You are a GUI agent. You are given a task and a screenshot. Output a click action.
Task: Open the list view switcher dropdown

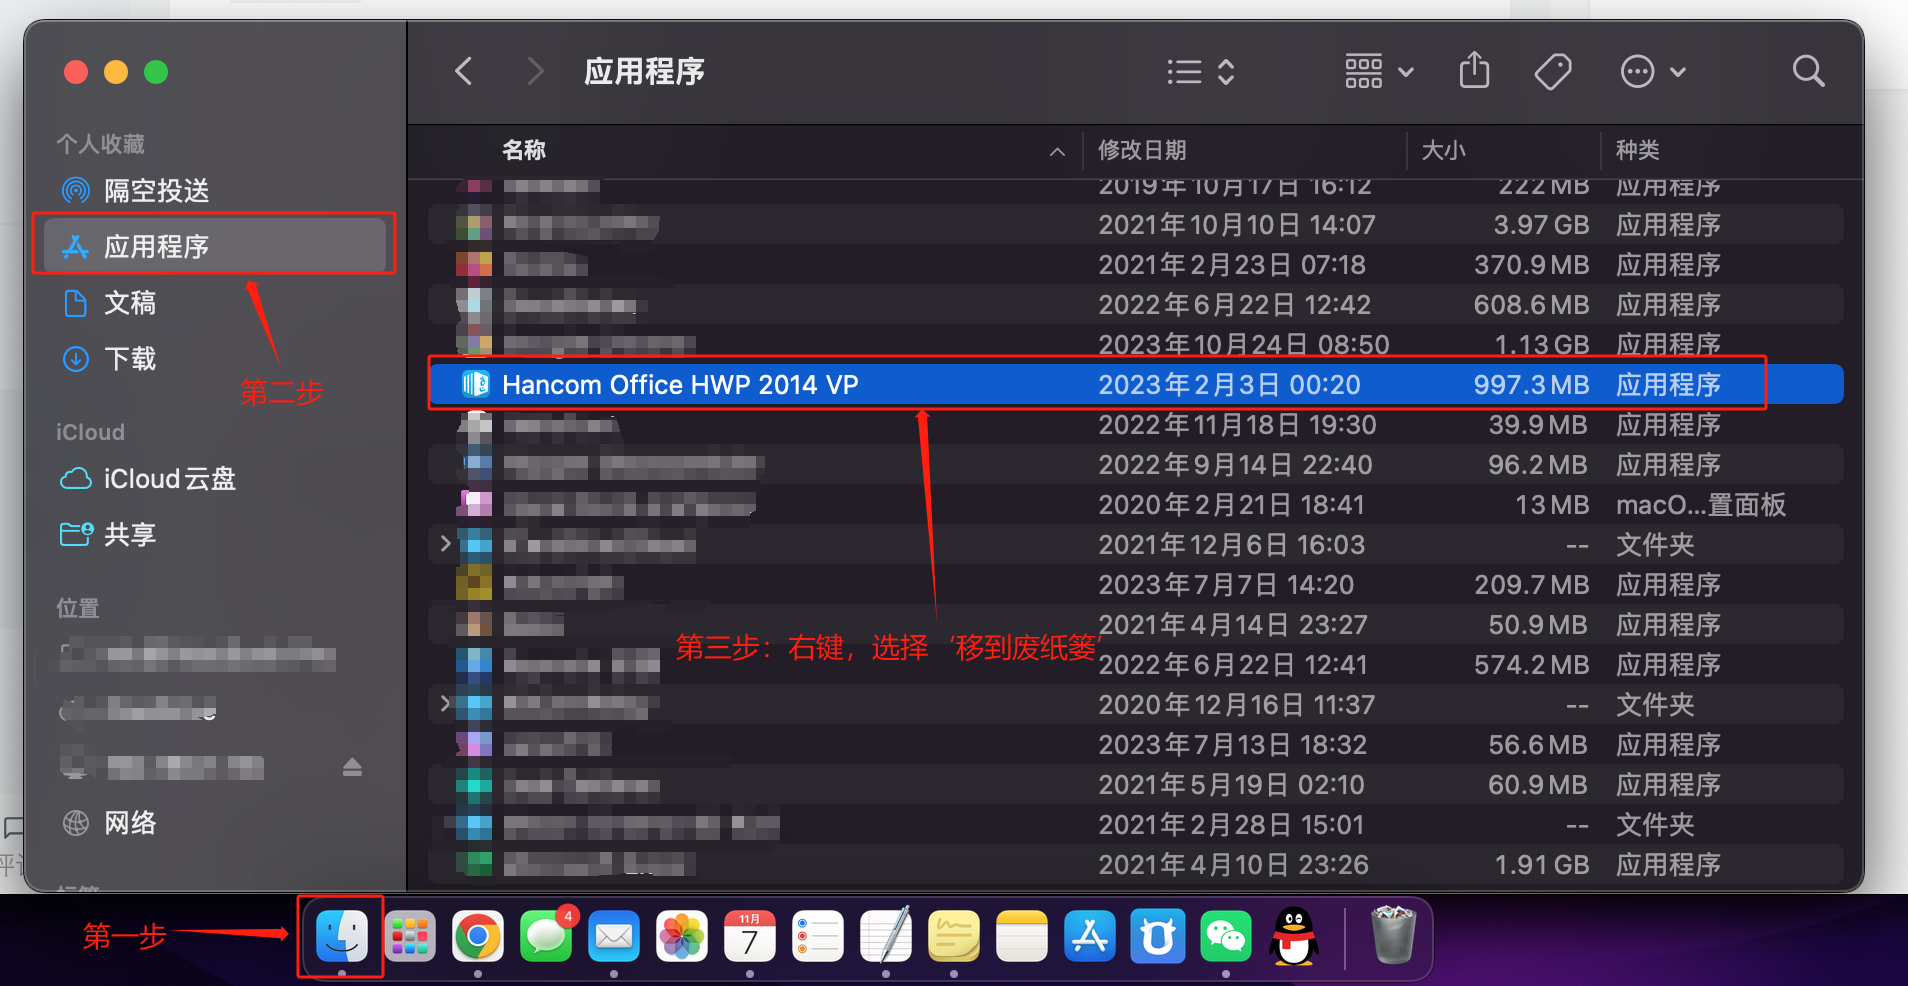[1201, 72]
